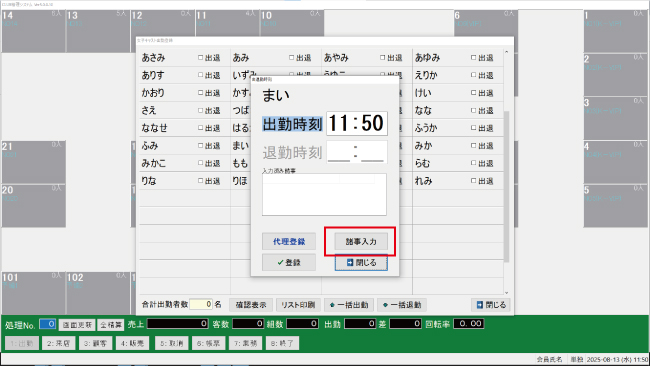
Task: Select cast name あゆみ in the list
Action: (x=427, y=58)
